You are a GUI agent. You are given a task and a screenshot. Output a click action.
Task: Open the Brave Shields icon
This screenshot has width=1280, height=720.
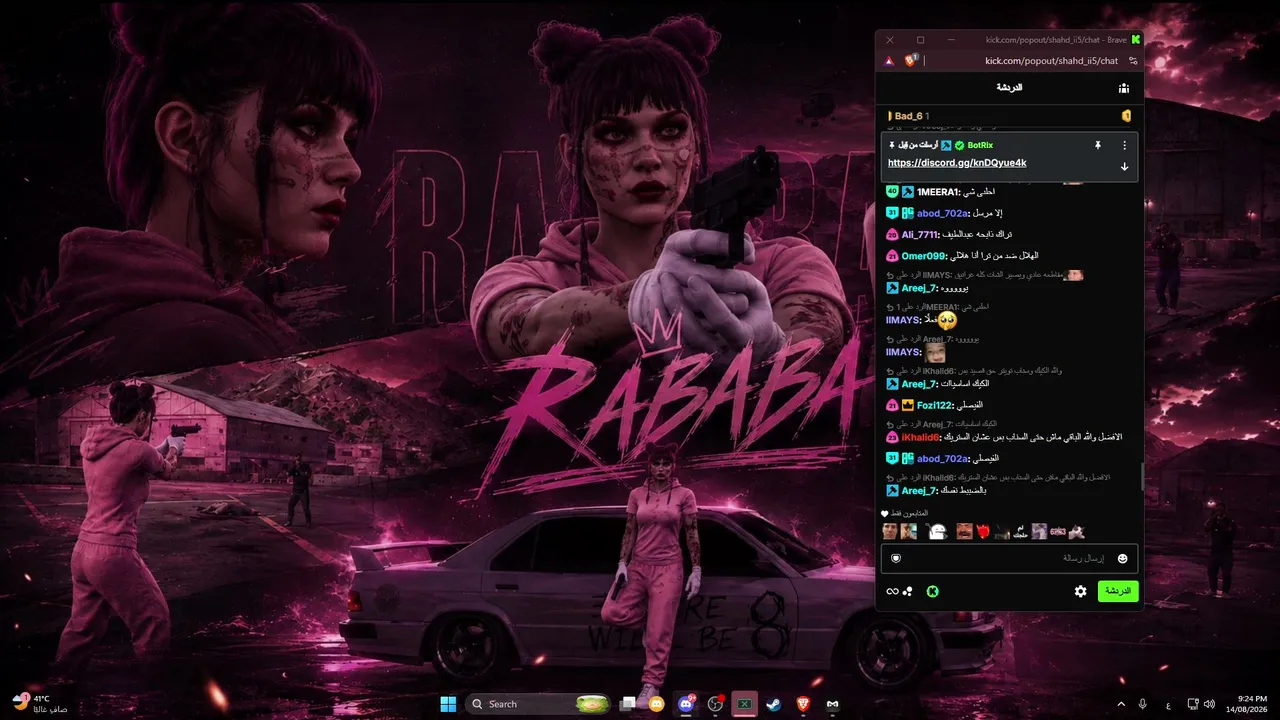click(x=911, y=60)
